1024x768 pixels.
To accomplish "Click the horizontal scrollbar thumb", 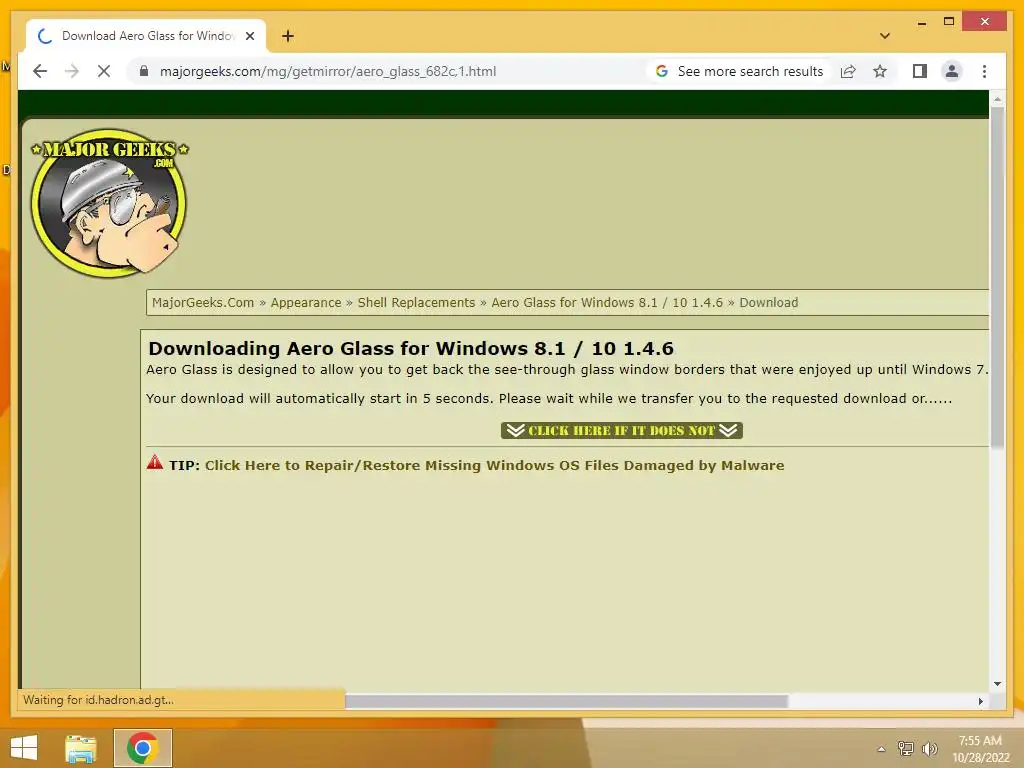I will (x=566, y=701).
